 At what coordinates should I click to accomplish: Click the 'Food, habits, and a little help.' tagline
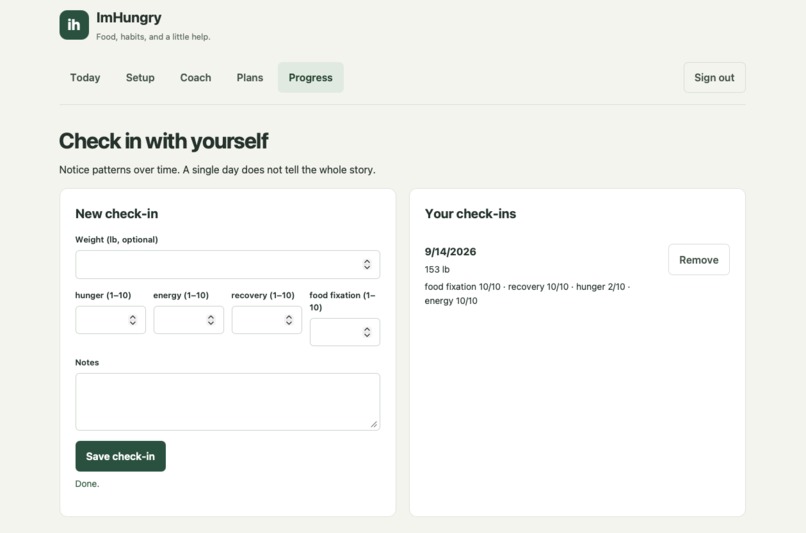coord(153,37)
